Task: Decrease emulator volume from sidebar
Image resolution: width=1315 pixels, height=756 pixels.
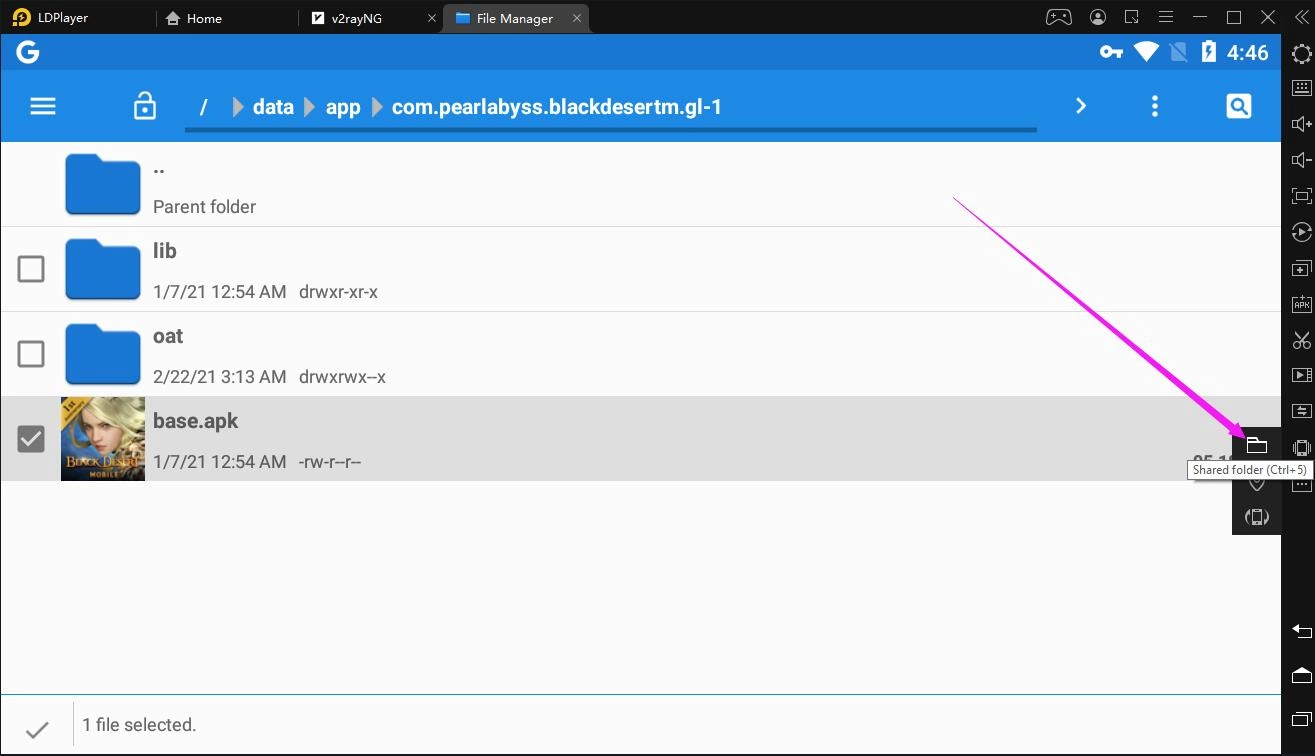Action: click(1301, 159)
